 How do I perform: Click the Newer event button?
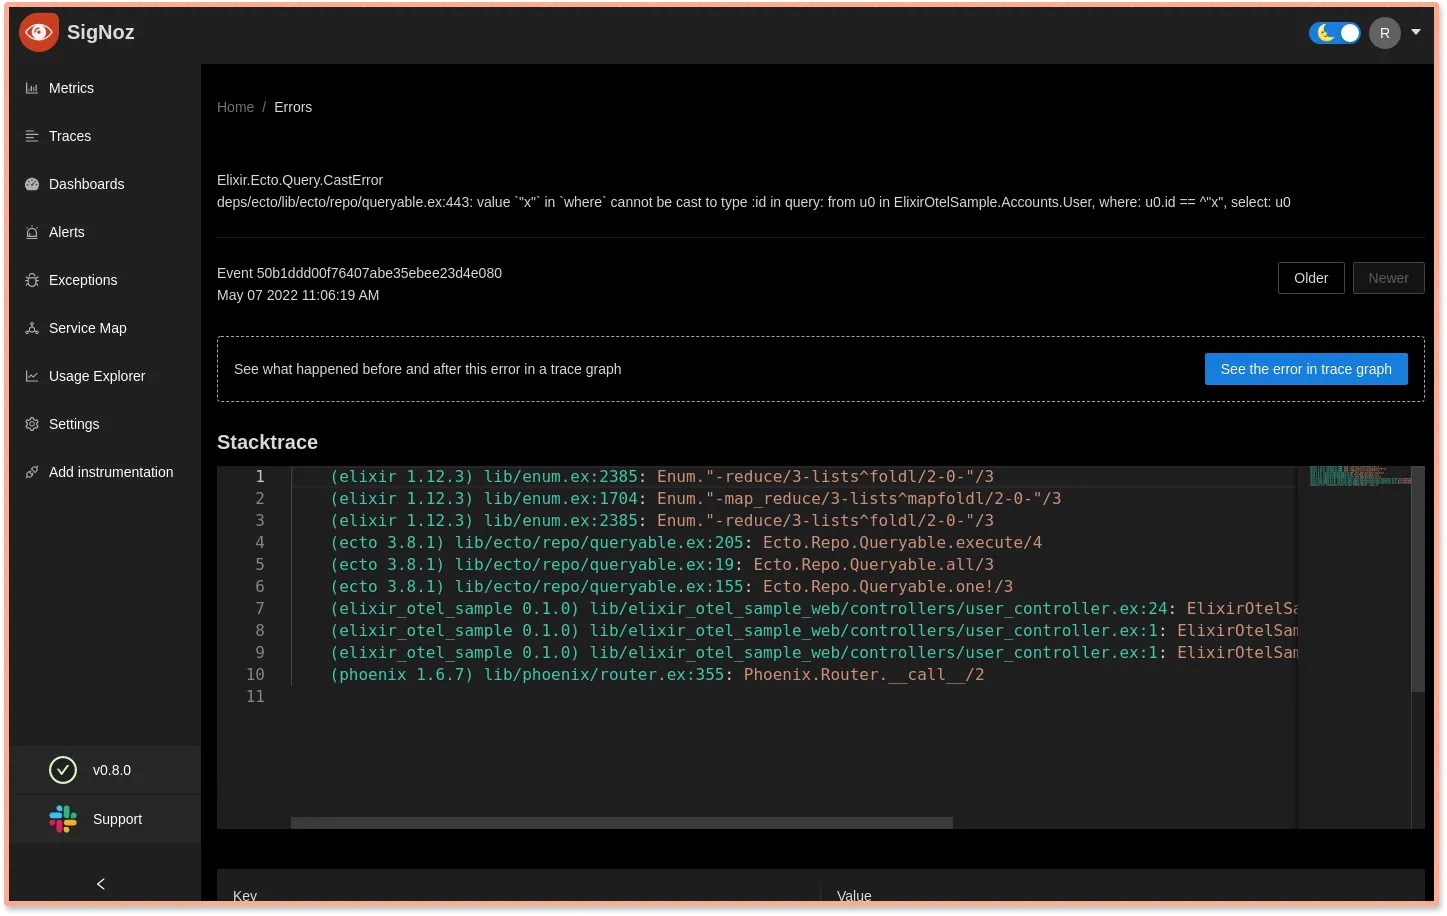pyautogui.click(x=1388, y=278)
